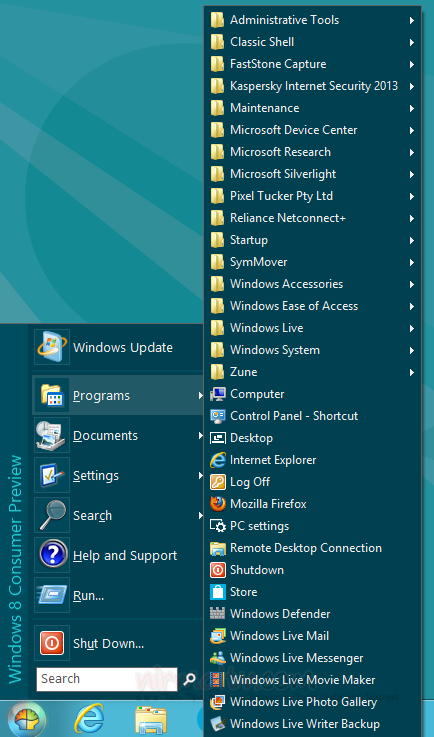
Task: Click the Shut Down... button
Action: coord(118,643)
